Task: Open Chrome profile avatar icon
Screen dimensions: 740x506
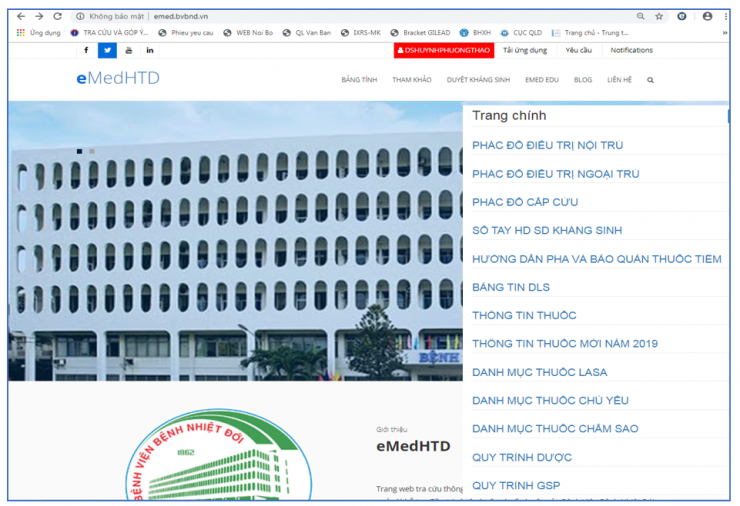Action: click(708, 17)
